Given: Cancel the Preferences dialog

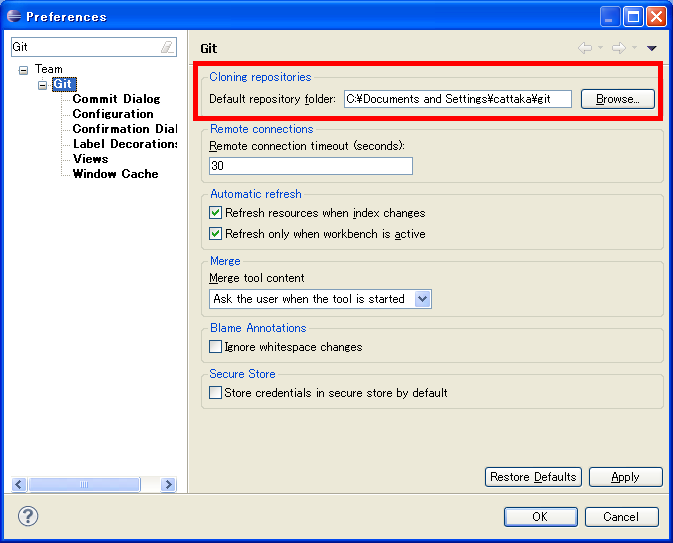Looking at the screenshot, I should [x=621, y=517].
